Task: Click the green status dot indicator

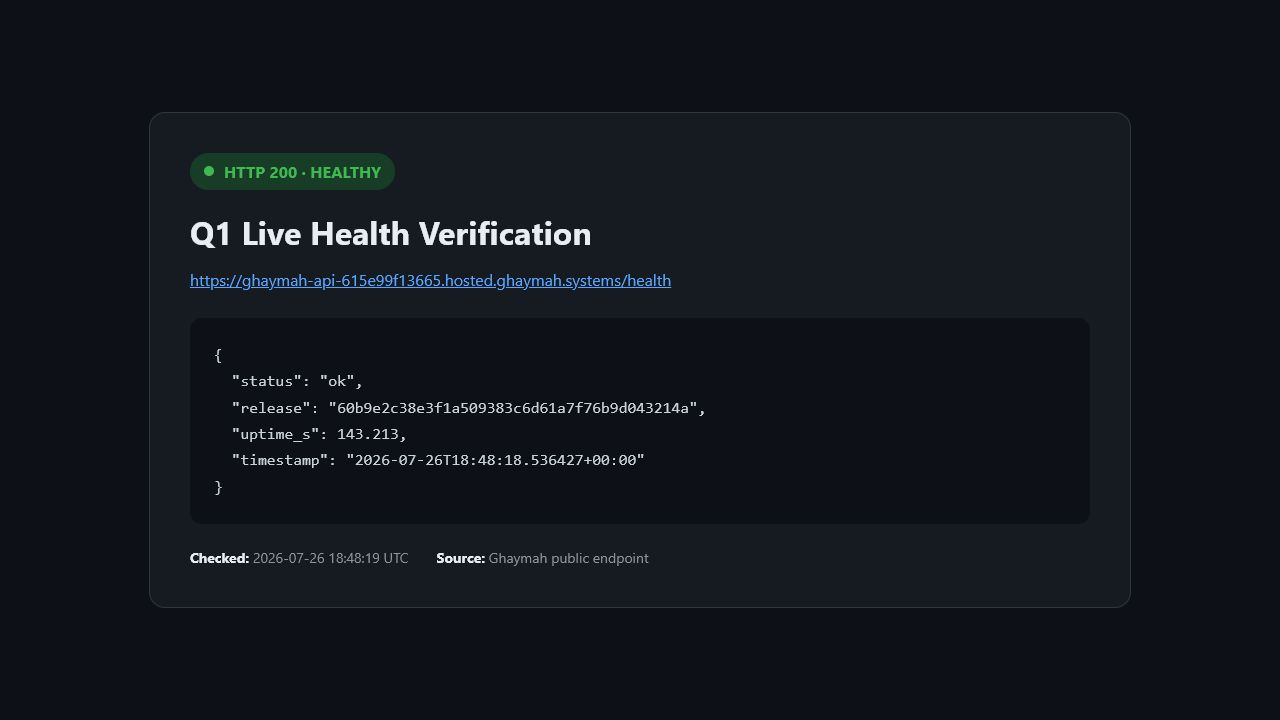Action: [x=209, y=171]
